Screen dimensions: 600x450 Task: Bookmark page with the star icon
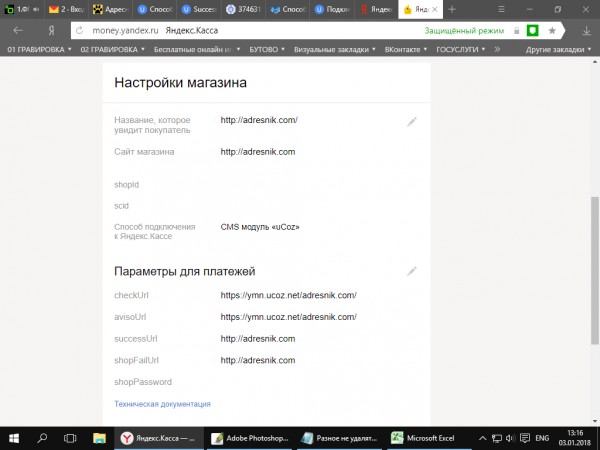coord(552,31)
